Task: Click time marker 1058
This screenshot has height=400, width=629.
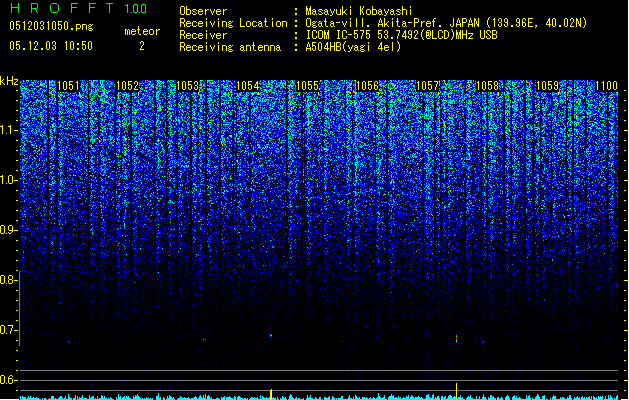Action: pyautogui.click(x=487, y=86)
